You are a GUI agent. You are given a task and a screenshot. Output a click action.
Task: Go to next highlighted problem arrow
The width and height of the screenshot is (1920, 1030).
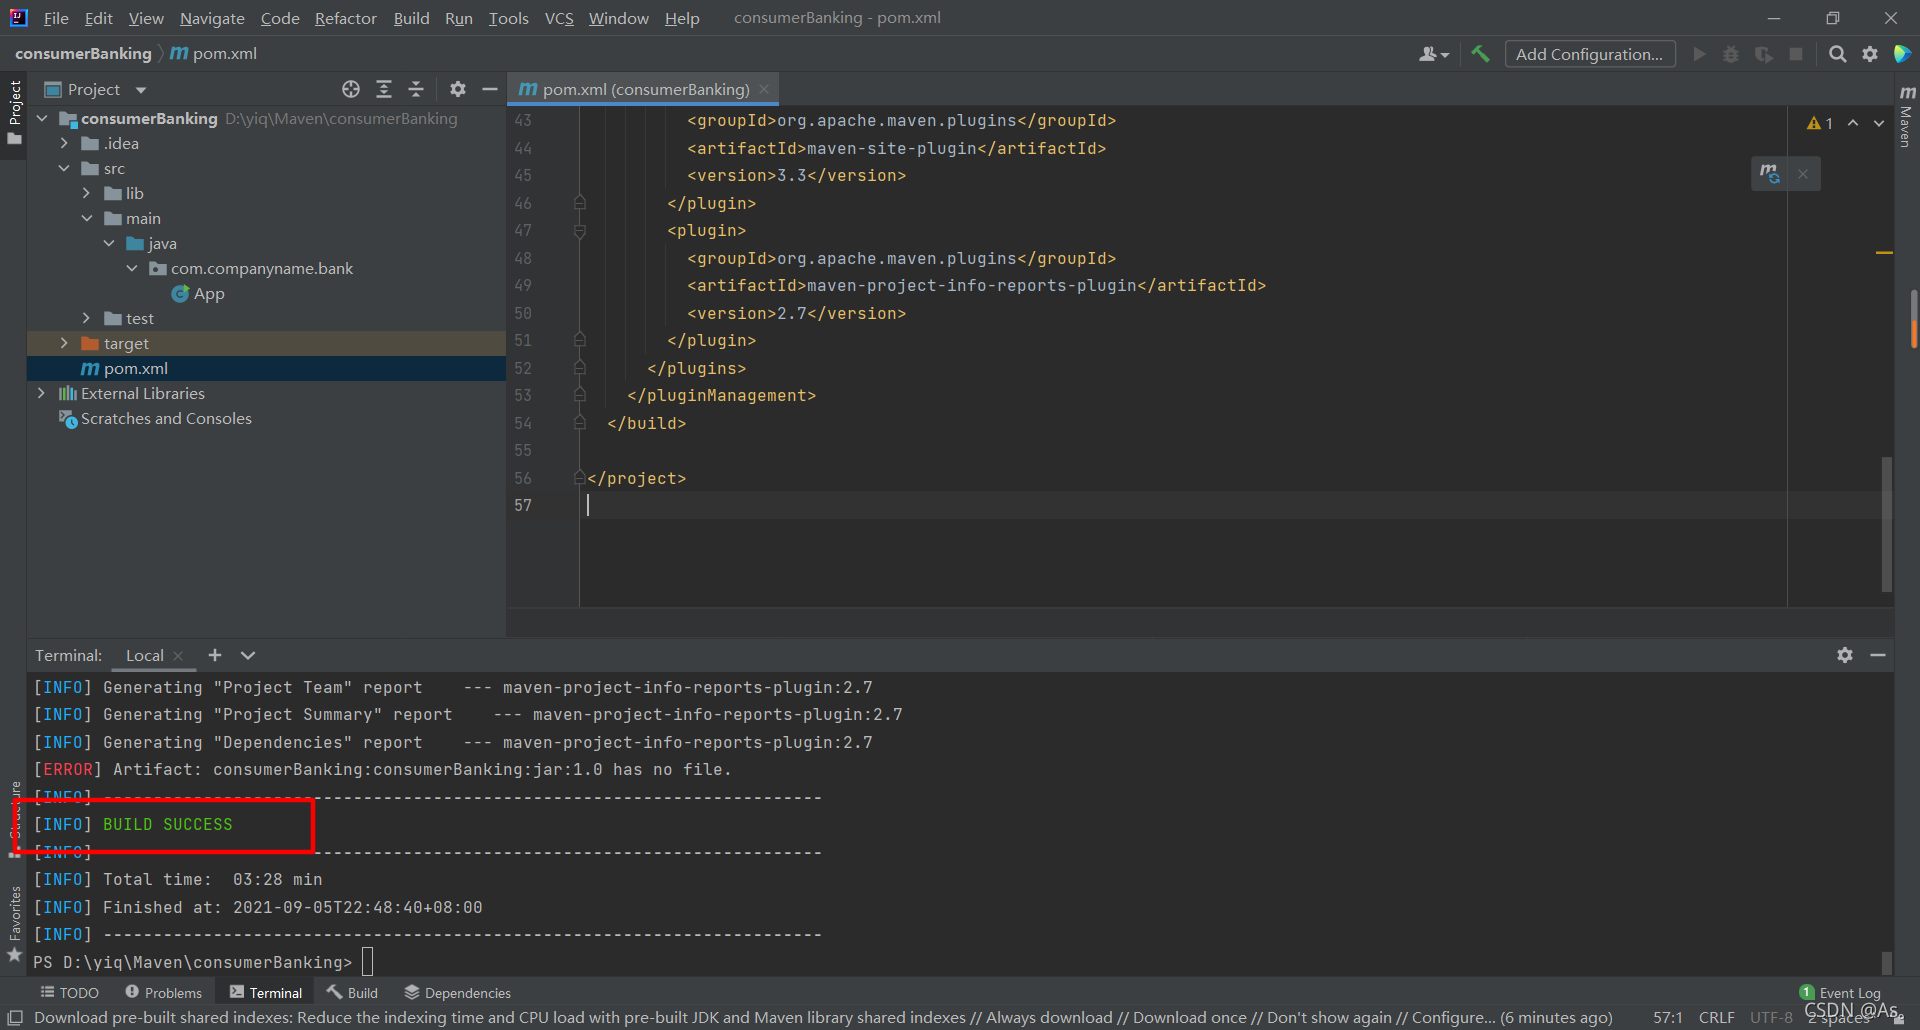point(1879,123)
